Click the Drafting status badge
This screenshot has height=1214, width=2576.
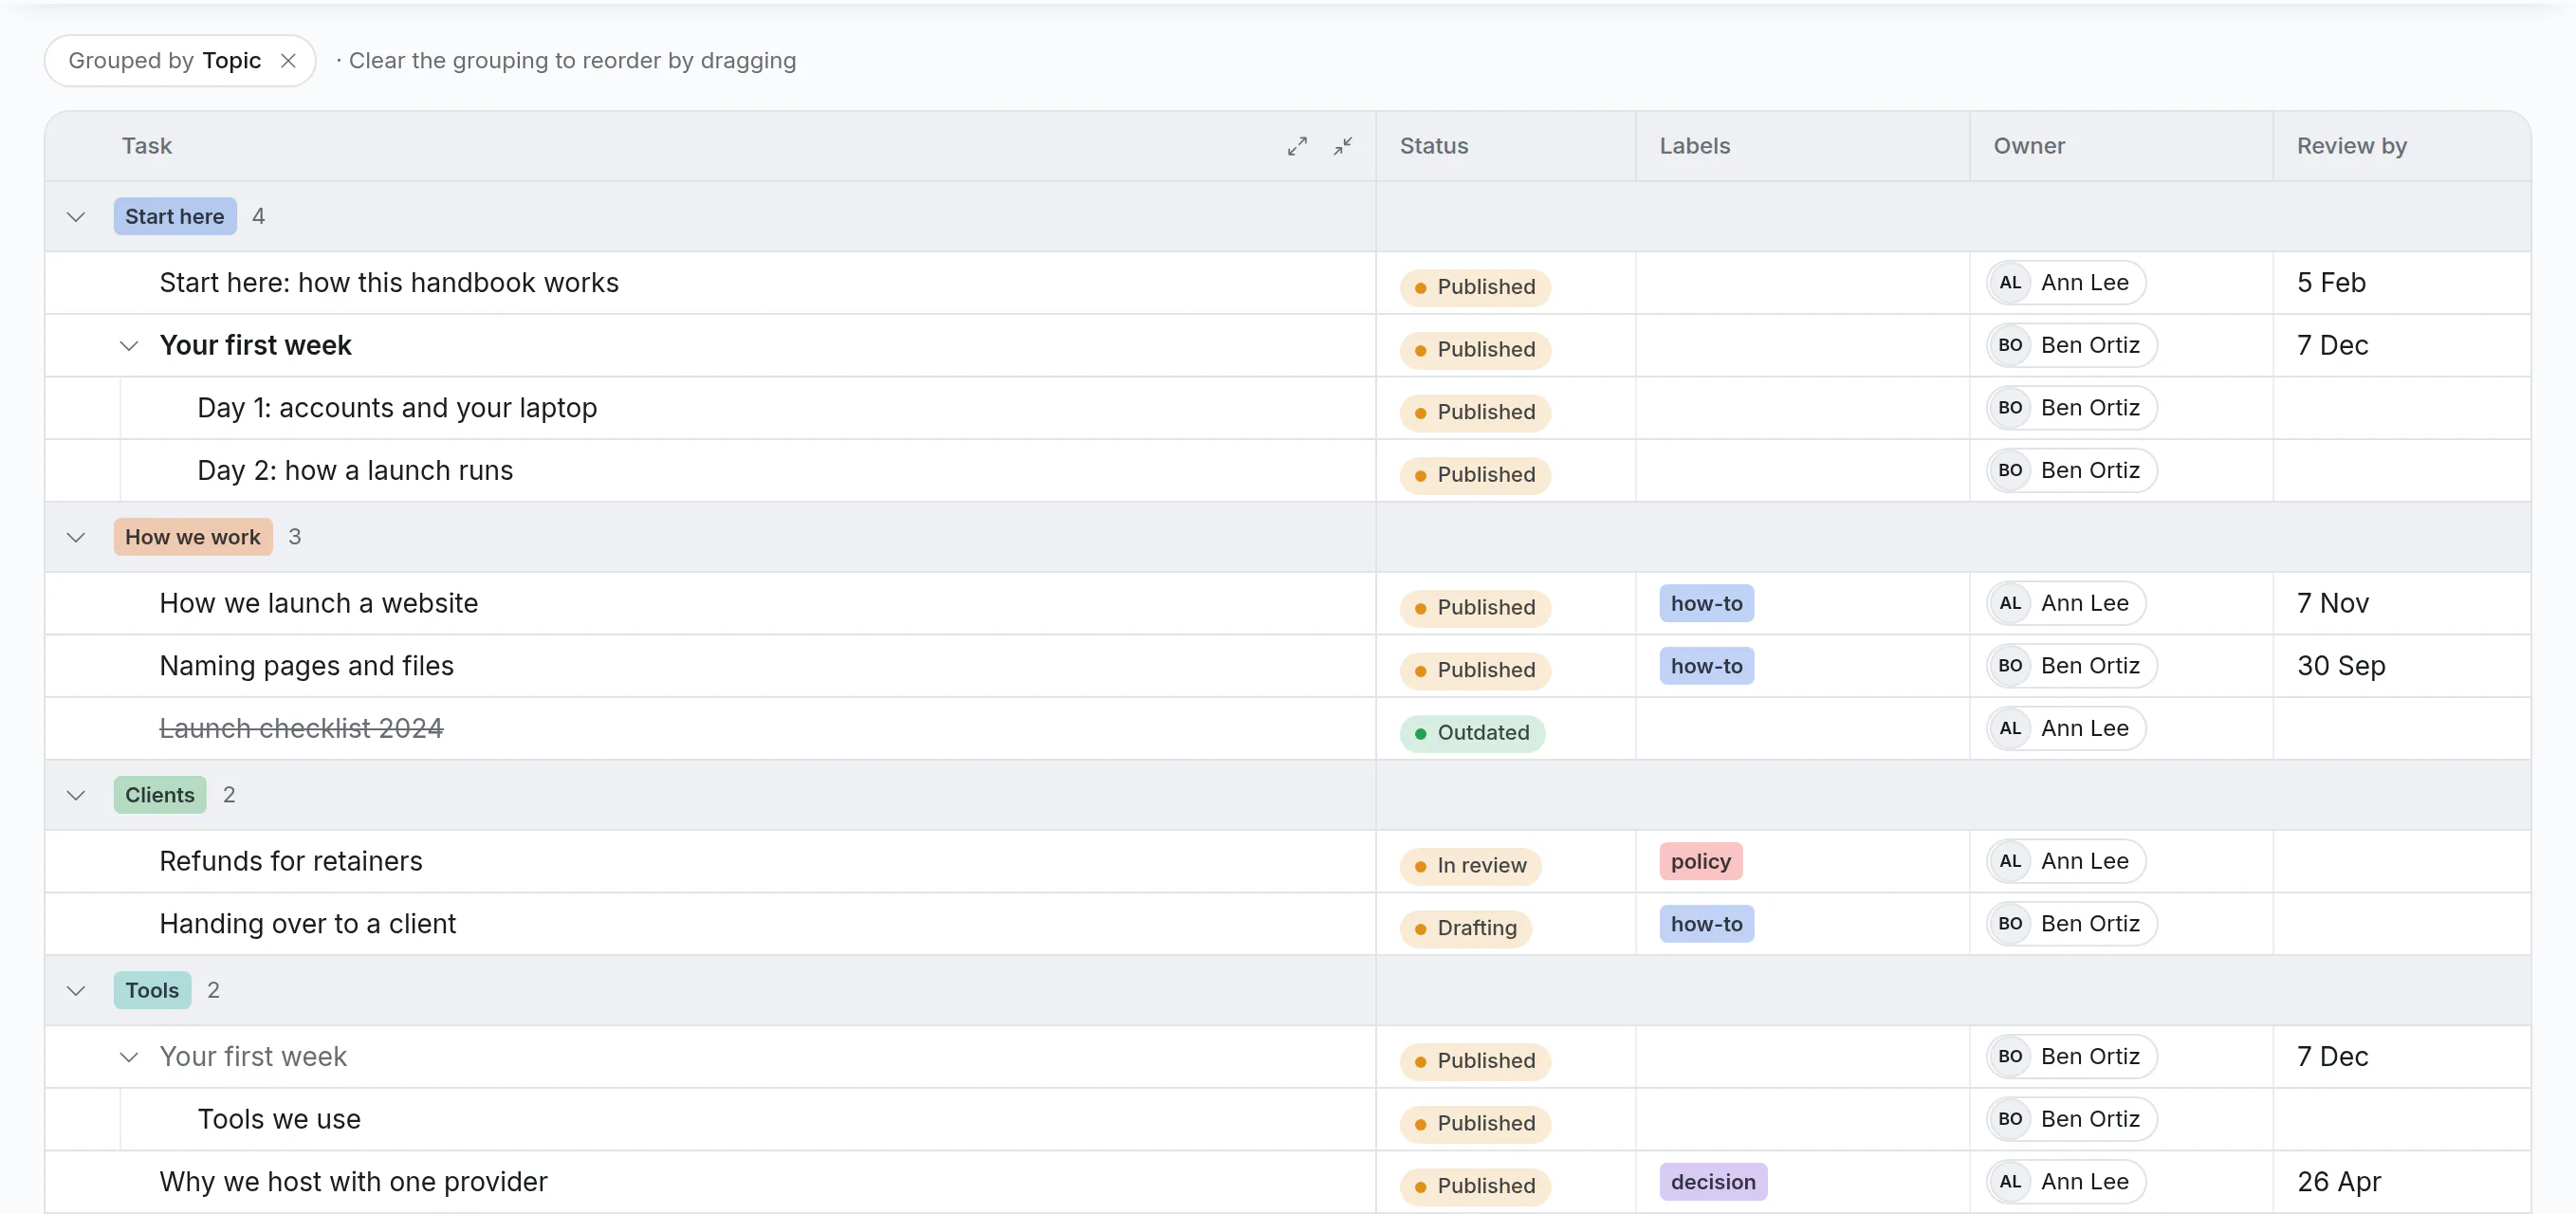pos(1465,928)
